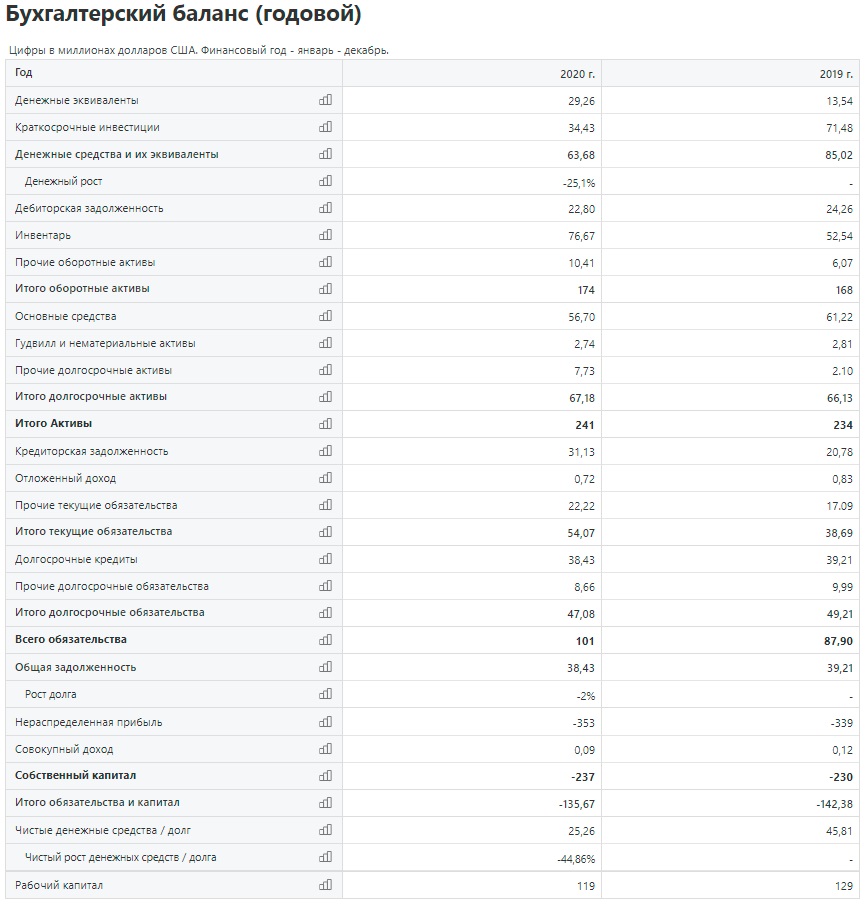The height and width of the screenshot is (910, 866).
Task: Show Отложенный доход chart icon
Action: click(x=326, y=478)
